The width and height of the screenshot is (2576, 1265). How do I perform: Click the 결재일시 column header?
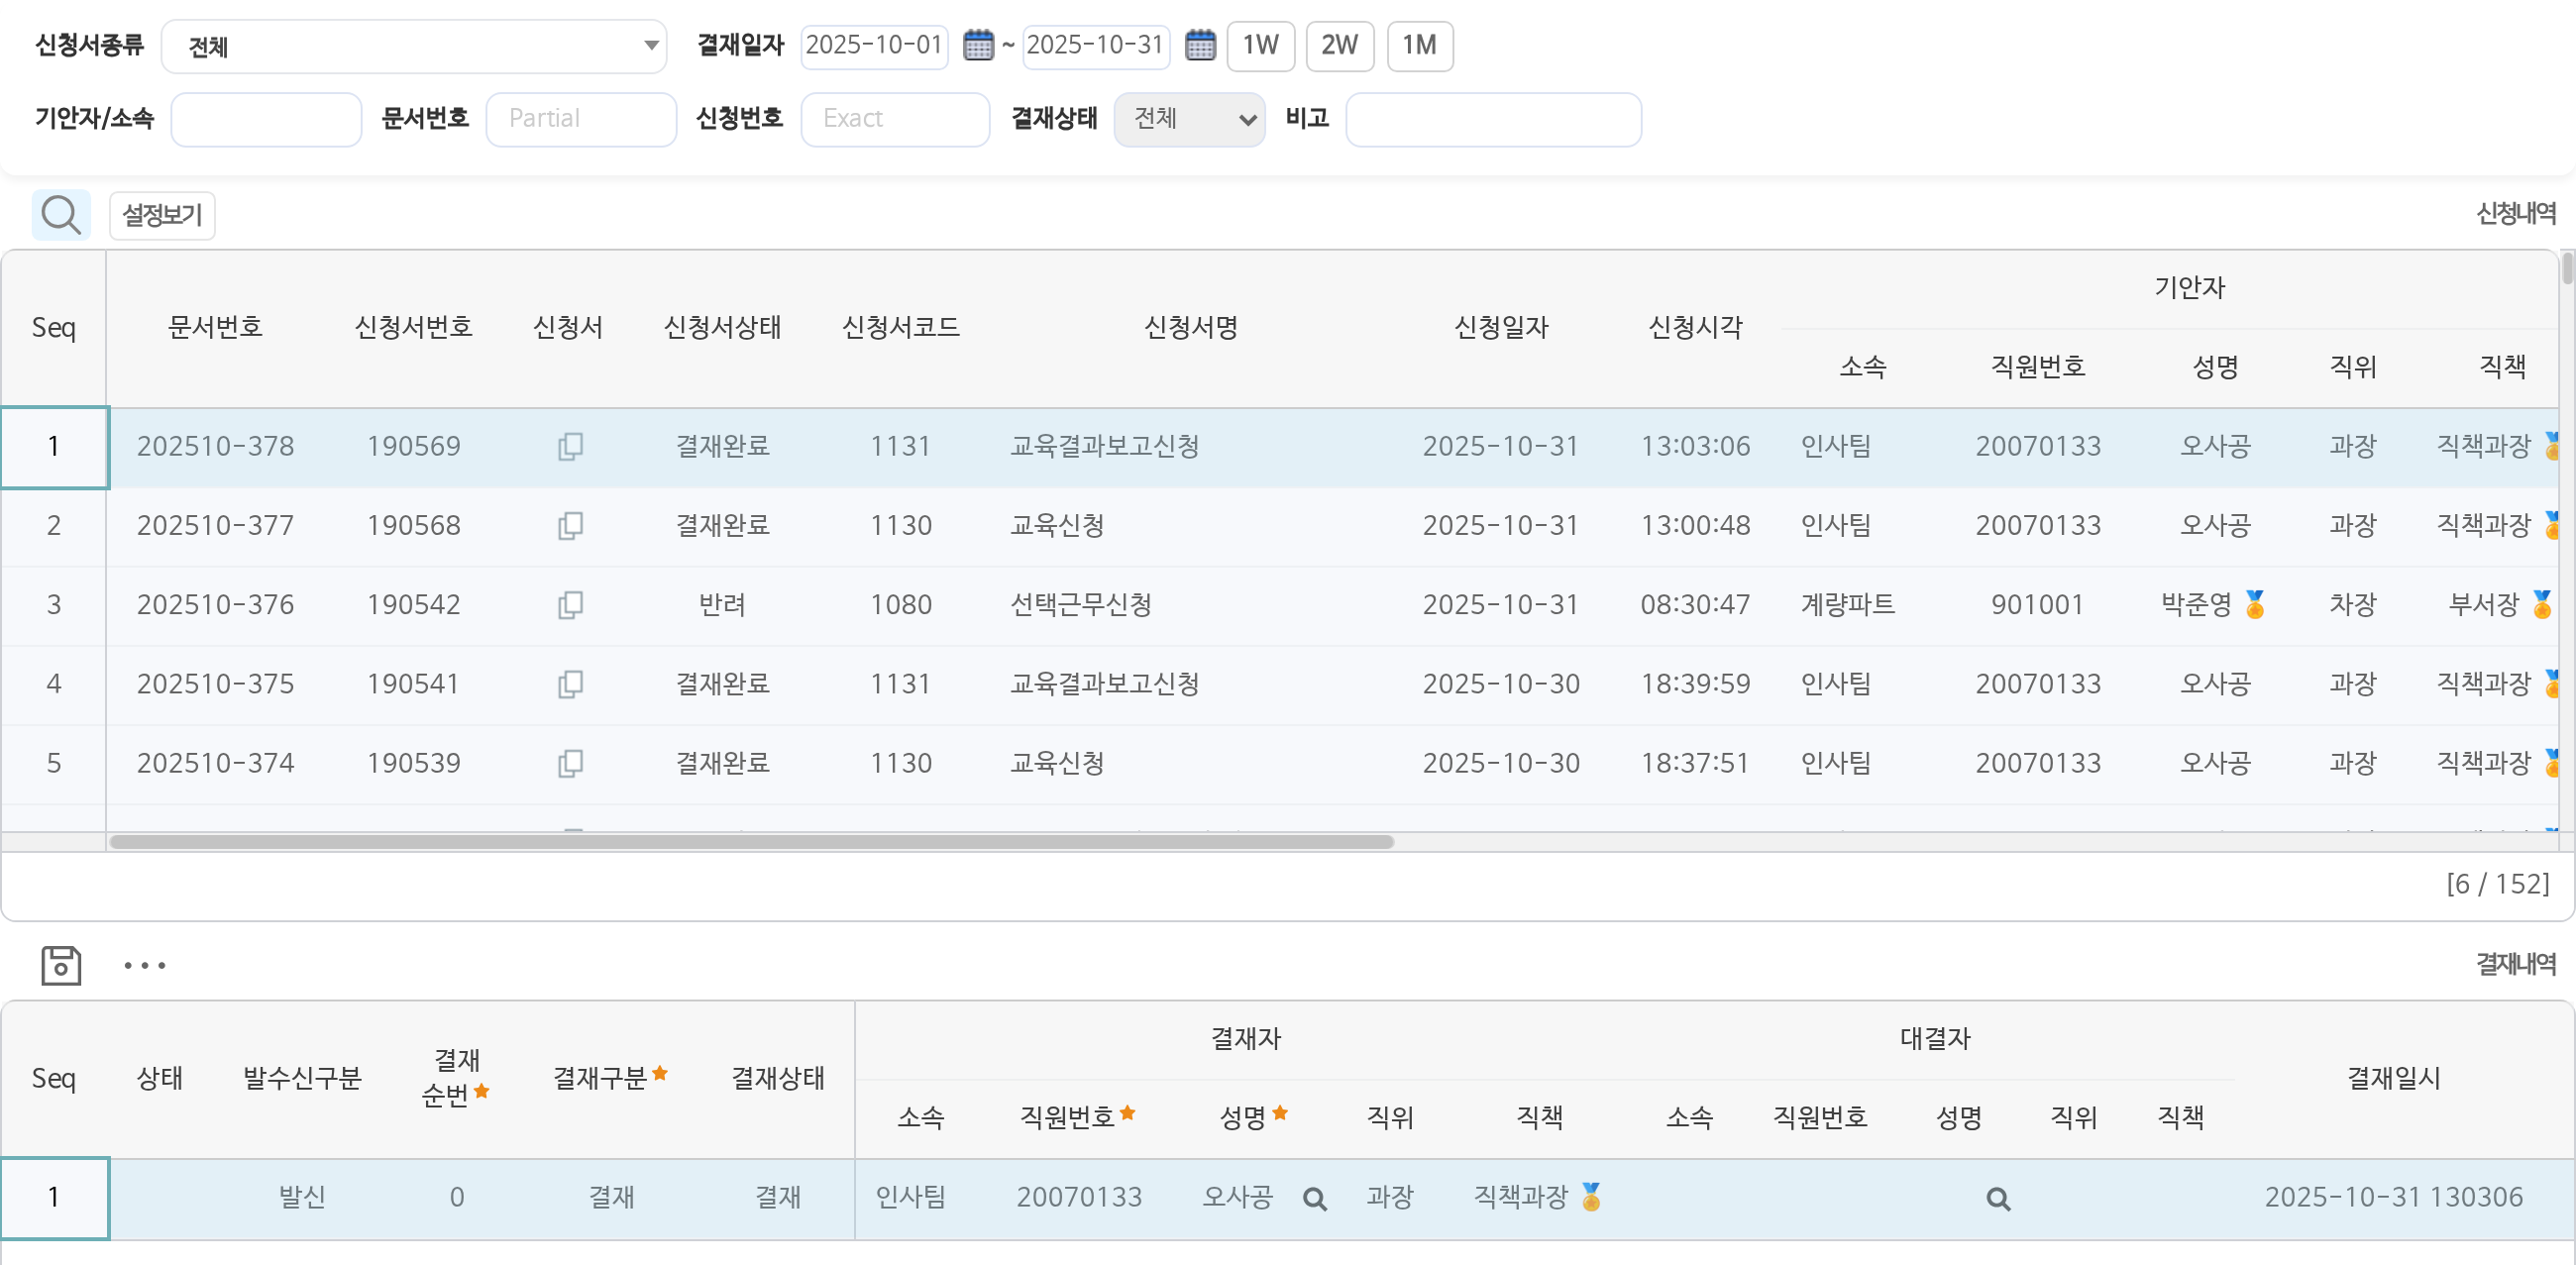[x=2393, y=1078]
